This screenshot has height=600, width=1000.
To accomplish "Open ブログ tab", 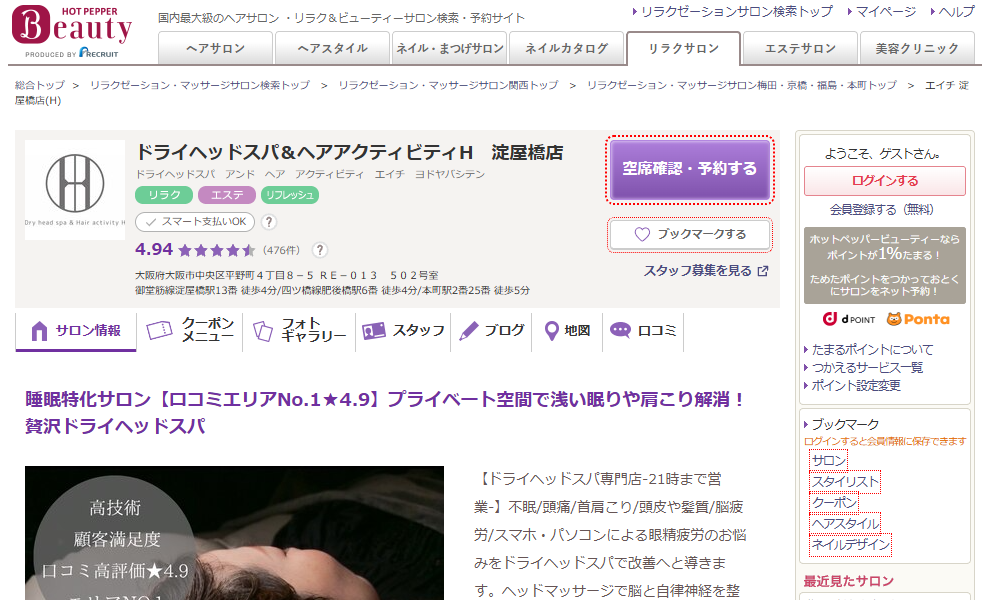I will click(x=492, y=330).
